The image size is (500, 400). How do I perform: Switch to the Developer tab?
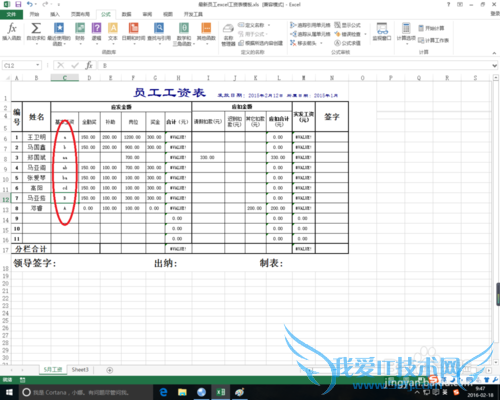193,14
